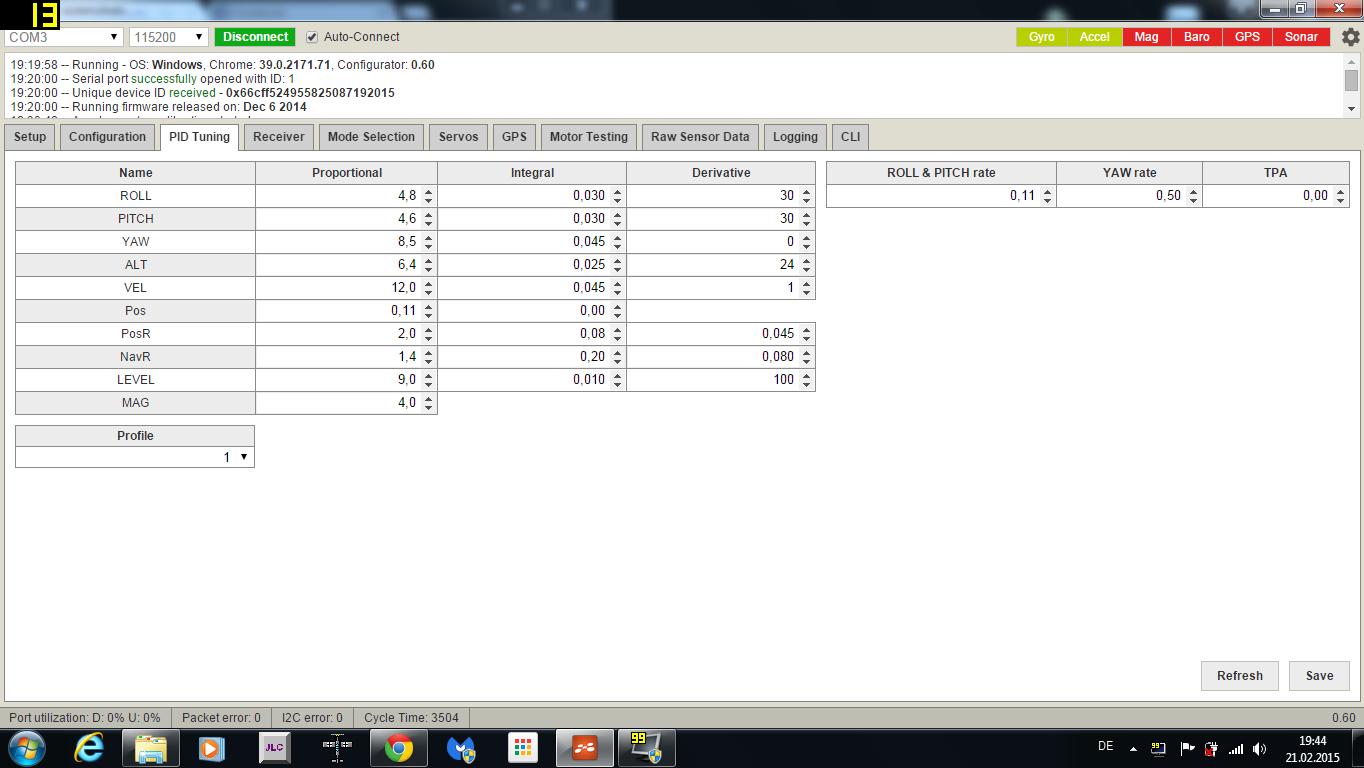Click the Sonar sensor indicator
This screenshot has width=1364, height=768.
coord(1300,37)
